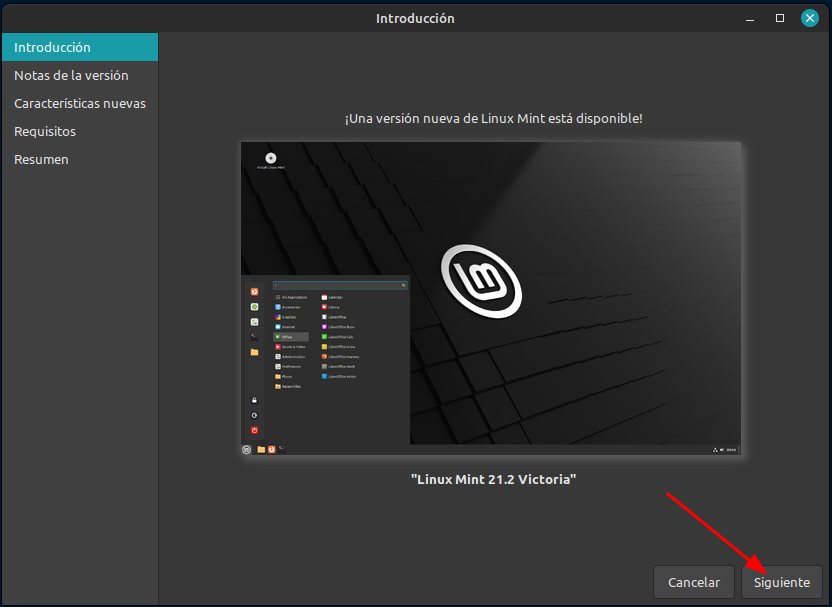Viewport: 832px width, 607px height.
Task: Minimize the upgrade window
Action: click(750, 19)
